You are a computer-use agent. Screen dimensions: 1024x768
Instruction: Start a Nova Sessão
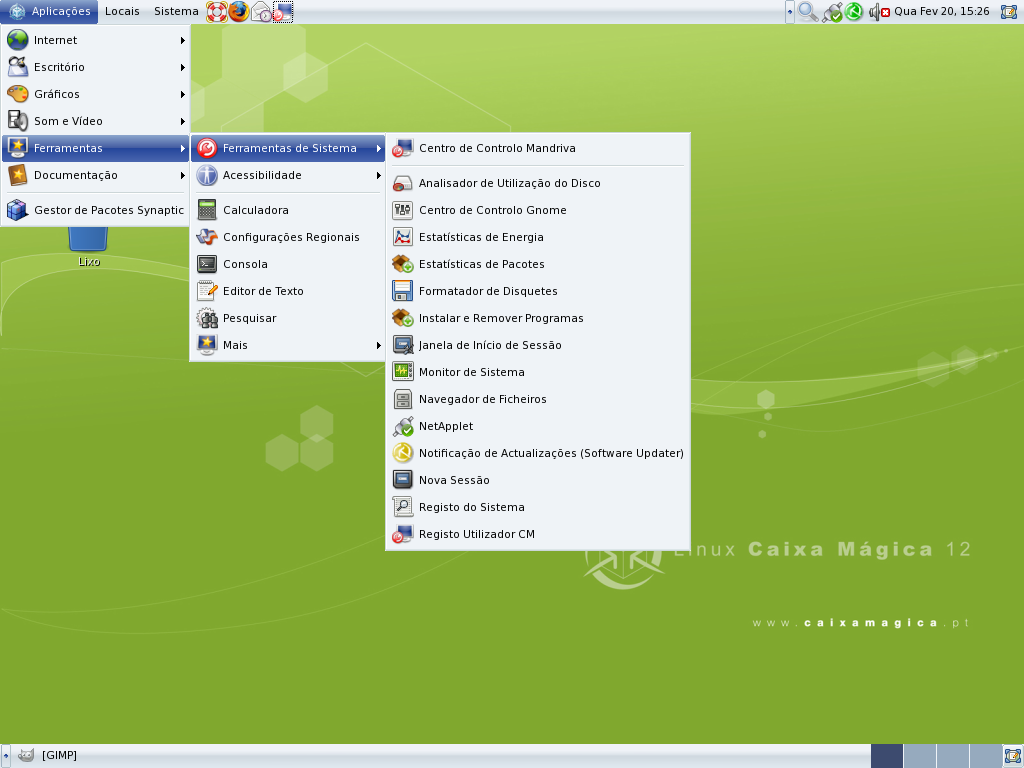(537, 480)
